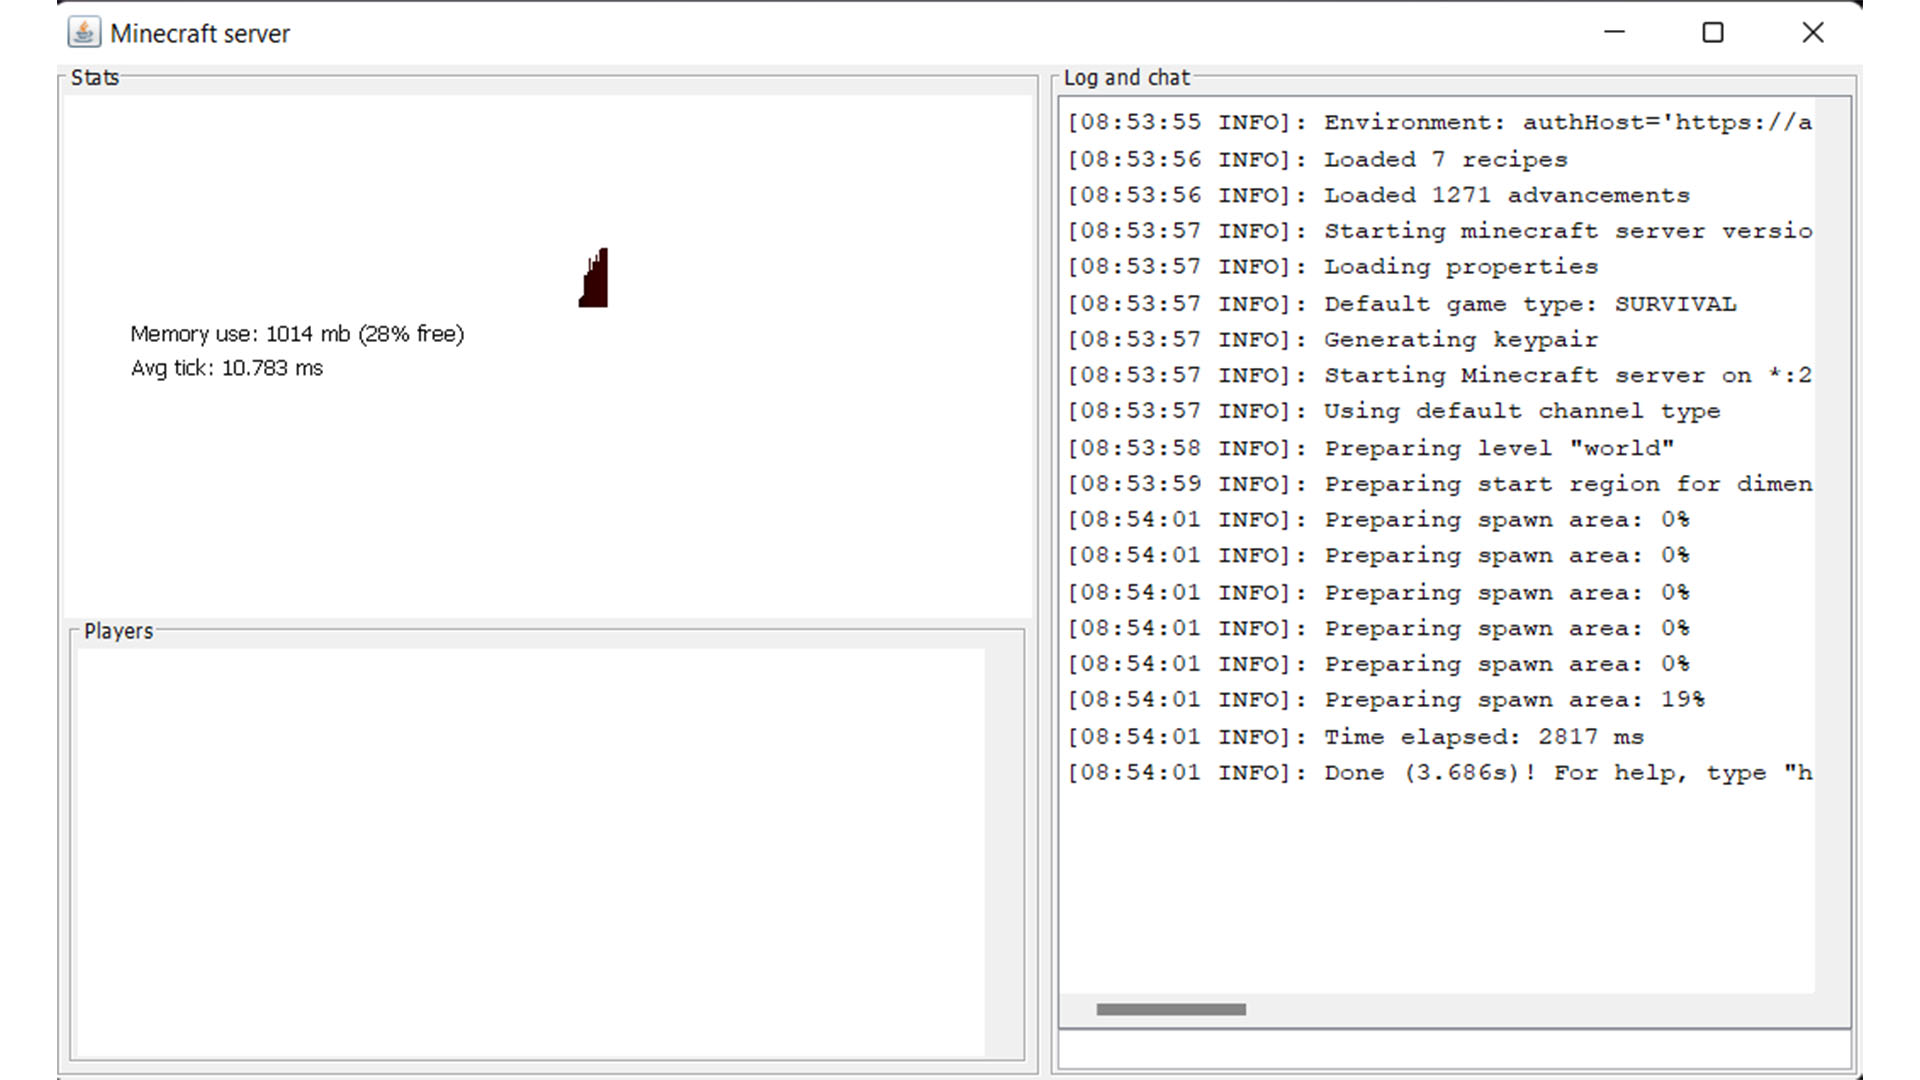Image resolution: width=1920 pixels, height=1080 pixels.
Task: Click the 'Minecraft server' window title text
Action: point(200,34)
